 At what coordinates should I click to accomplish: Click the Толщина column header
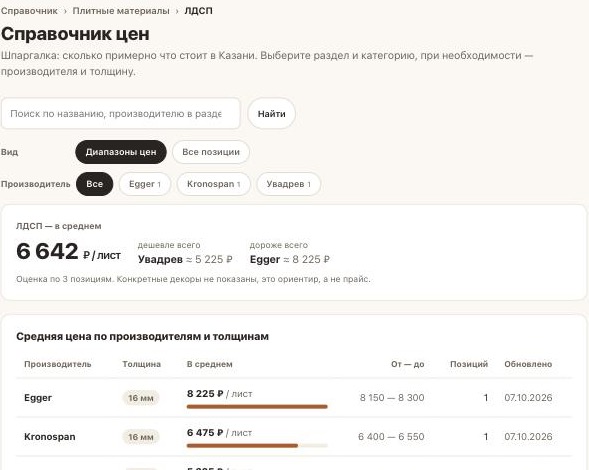coord(141,364)
